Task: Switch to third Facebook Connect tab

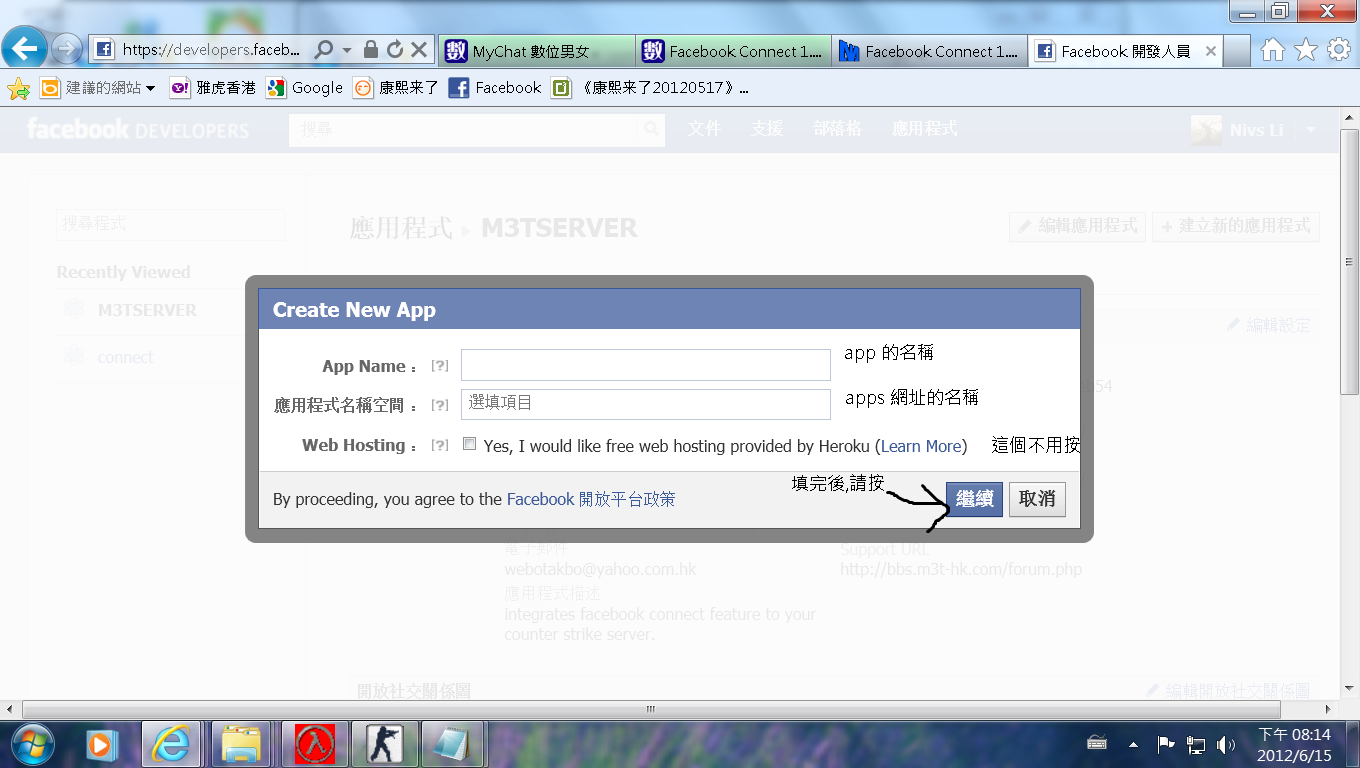Action: 929,51
